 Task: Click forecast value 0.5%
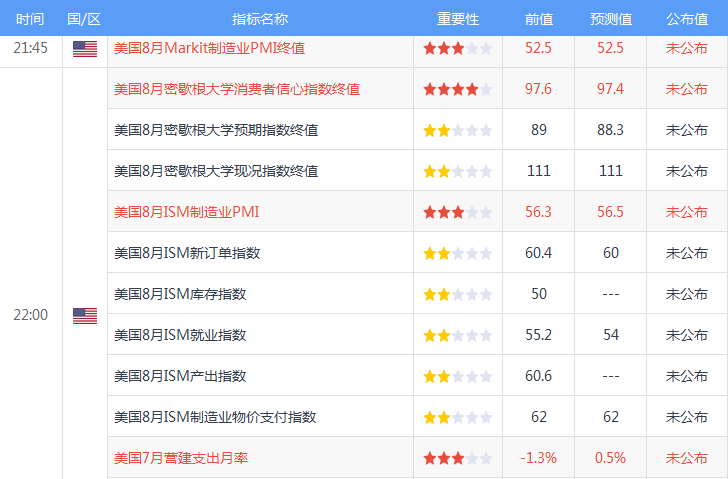(611, 458)
